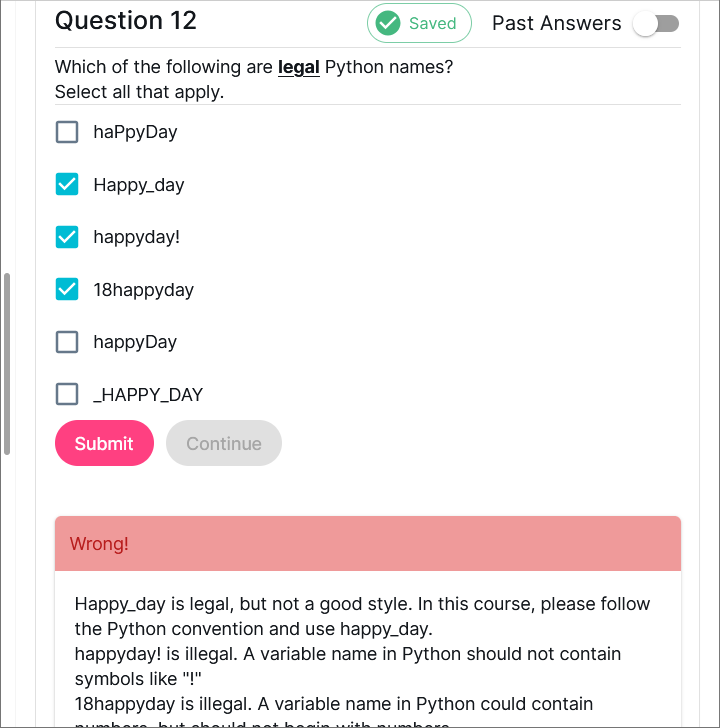Click the Saved status text

click(432, 23)
